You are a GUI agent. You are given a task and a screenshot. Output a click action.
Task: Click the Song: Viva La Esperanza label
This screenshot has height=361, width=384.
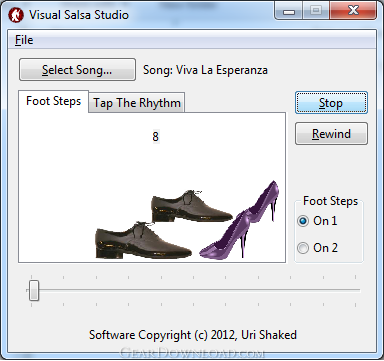click(205, 70)
